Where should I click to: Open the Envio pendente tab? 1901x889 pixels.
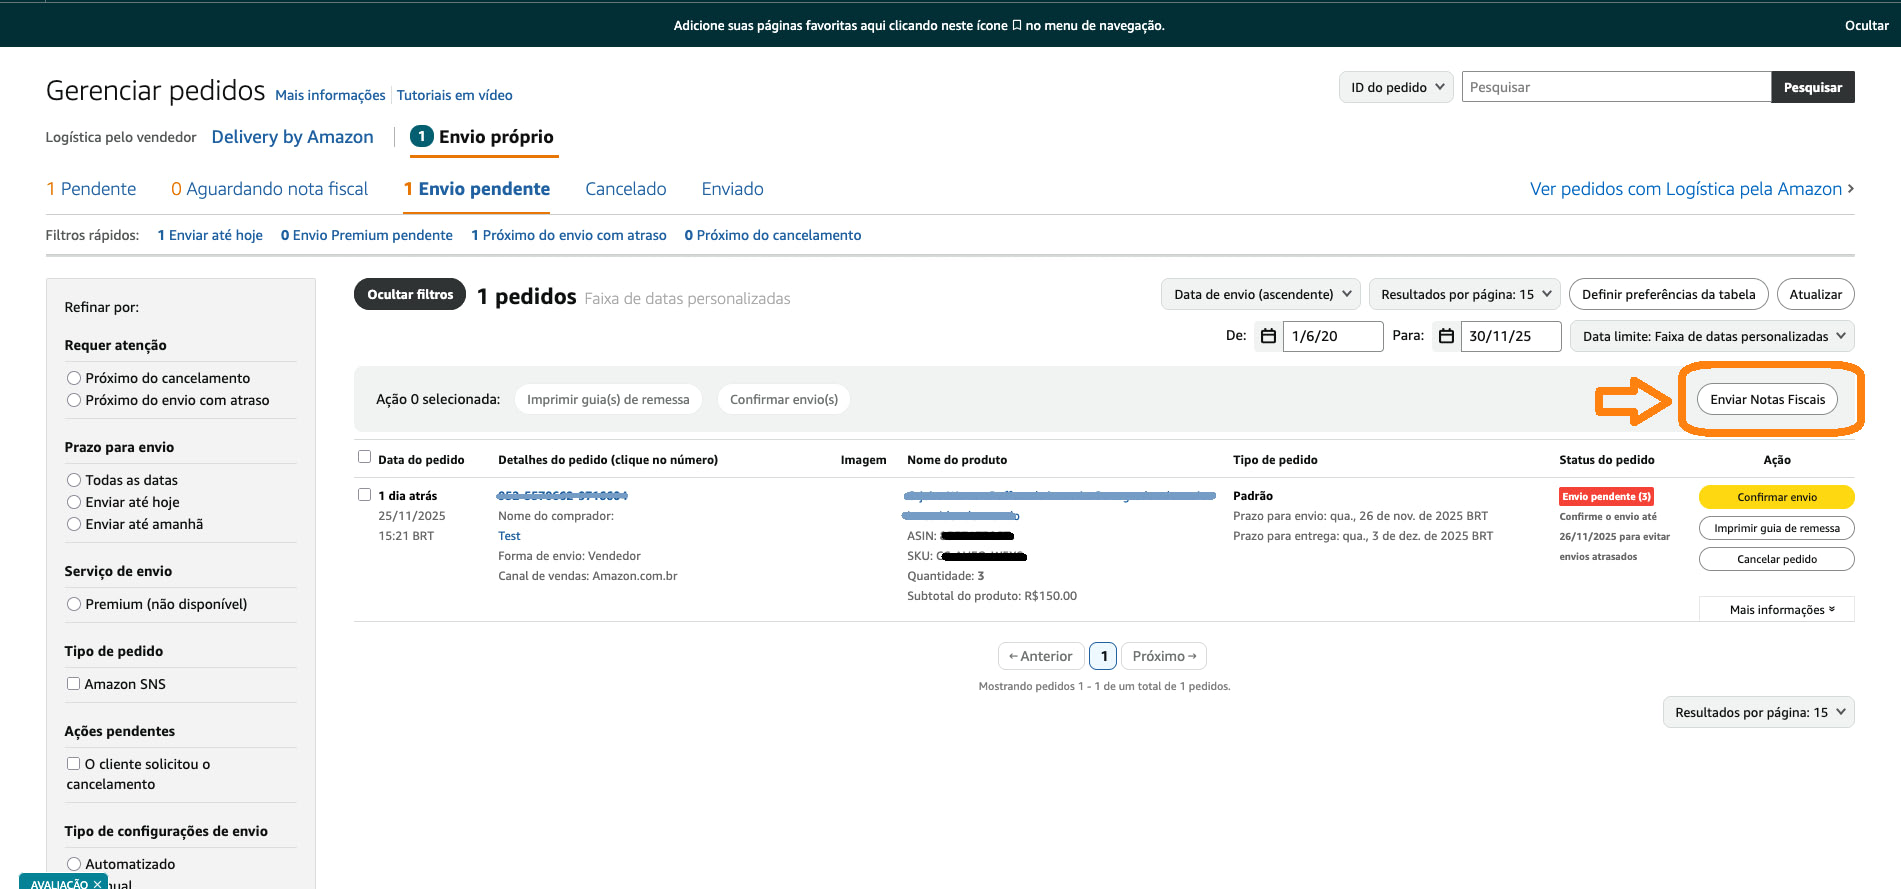click(x=477, y=189)
